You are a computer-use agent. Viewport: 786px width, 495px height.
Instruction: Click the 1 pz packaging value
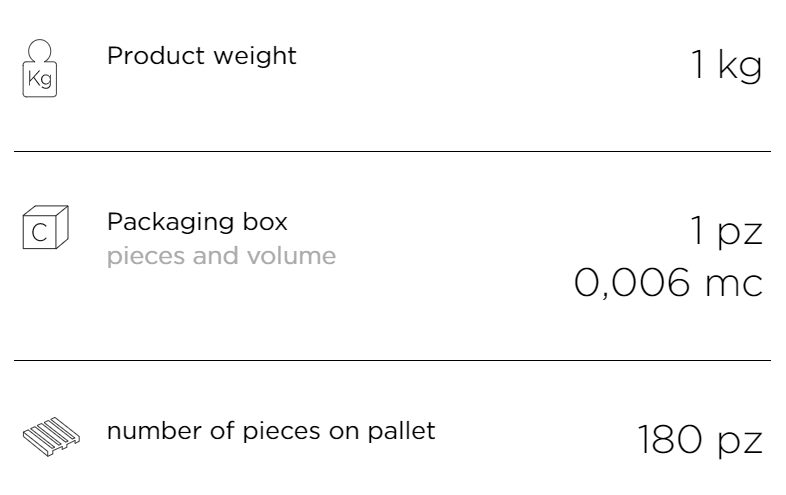pos(726,231)
